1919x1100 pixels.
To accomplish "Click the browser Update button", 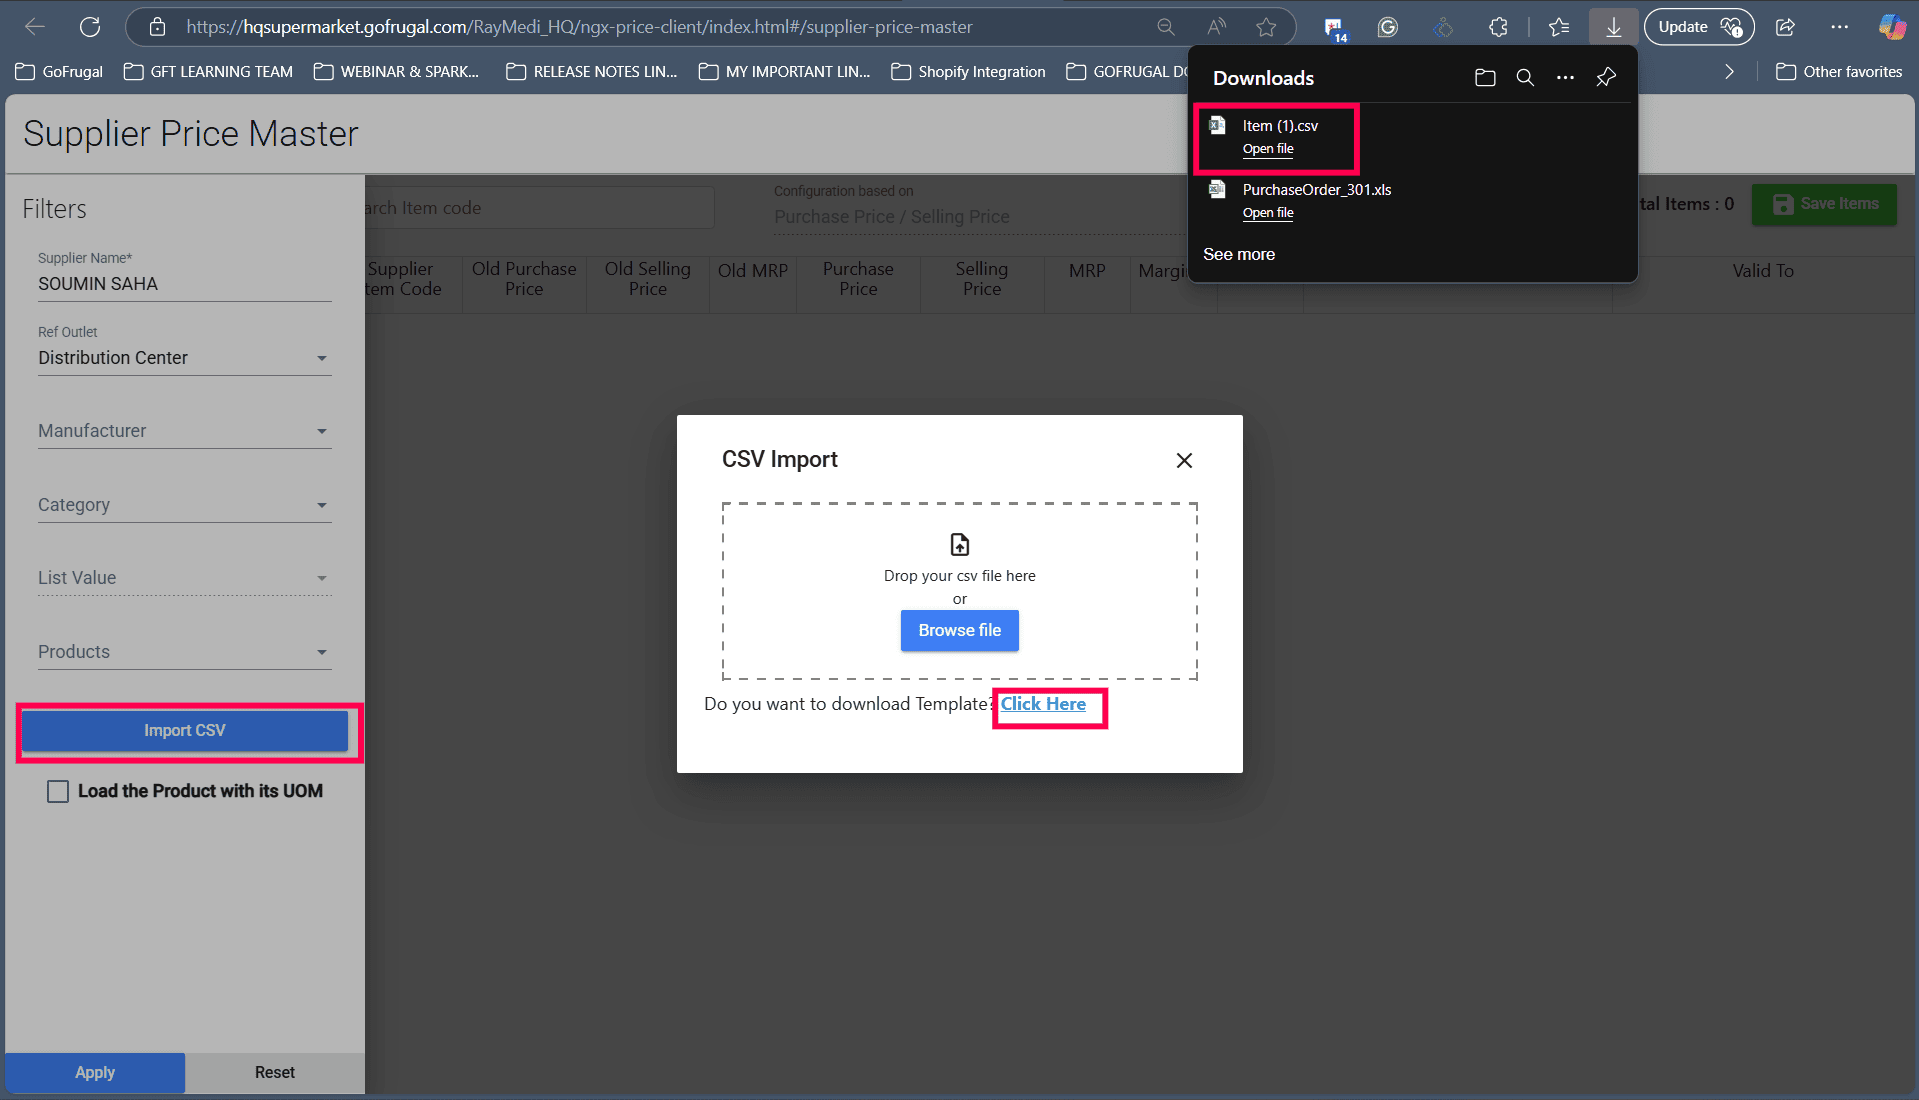I will (1699, 27).
